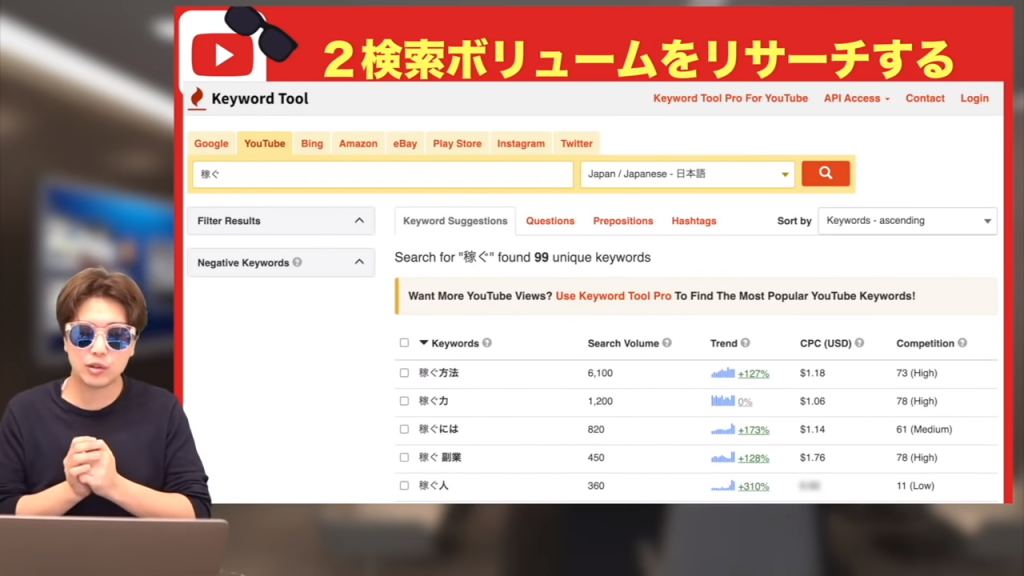Click trend chart icon for 稼ぐ 副業
This screenshot has width=1024, height=576.
[723, 457]
